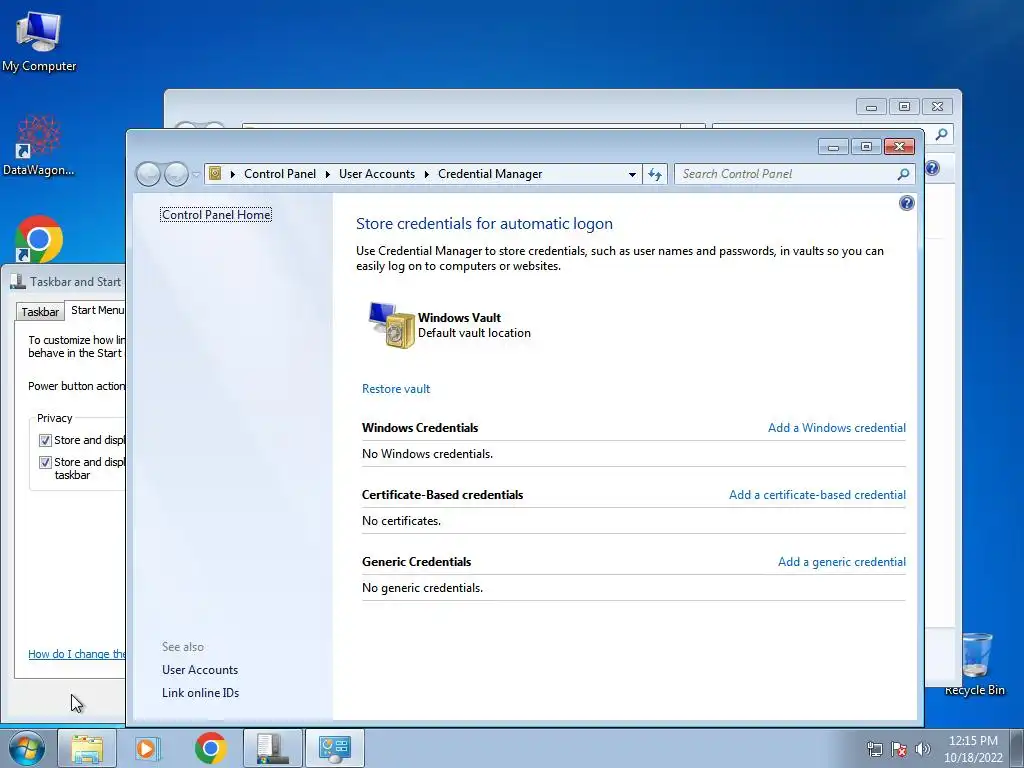Go to Control Panel Home

point(216,214)
